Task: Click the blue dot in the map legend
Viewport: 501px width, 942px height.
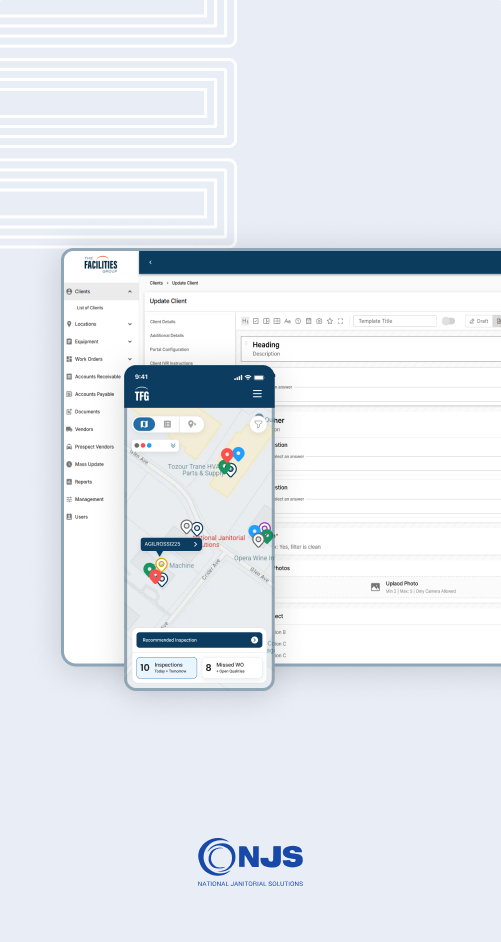Action: click(x=149, y=446)
